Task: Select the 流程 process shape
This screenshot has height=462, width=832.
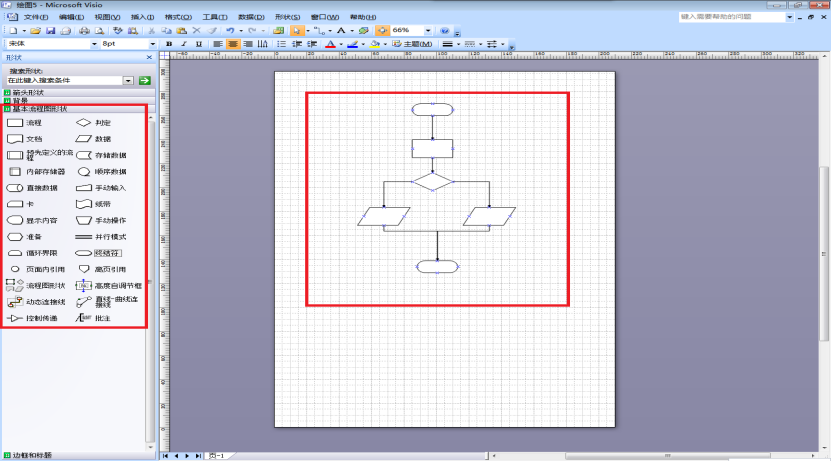Action: coord(24,123)
